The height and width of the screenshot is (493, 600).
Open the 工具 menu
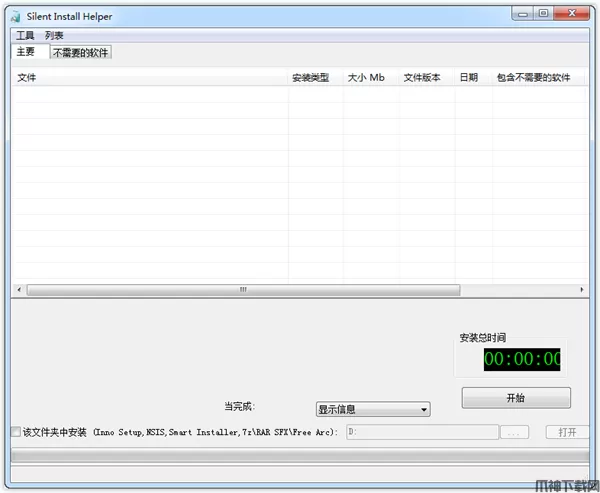(25, 36)
